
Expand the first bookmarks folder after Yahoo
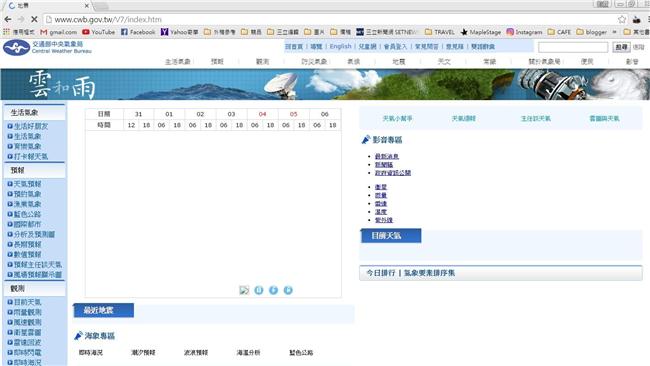(x=220, y=32)
